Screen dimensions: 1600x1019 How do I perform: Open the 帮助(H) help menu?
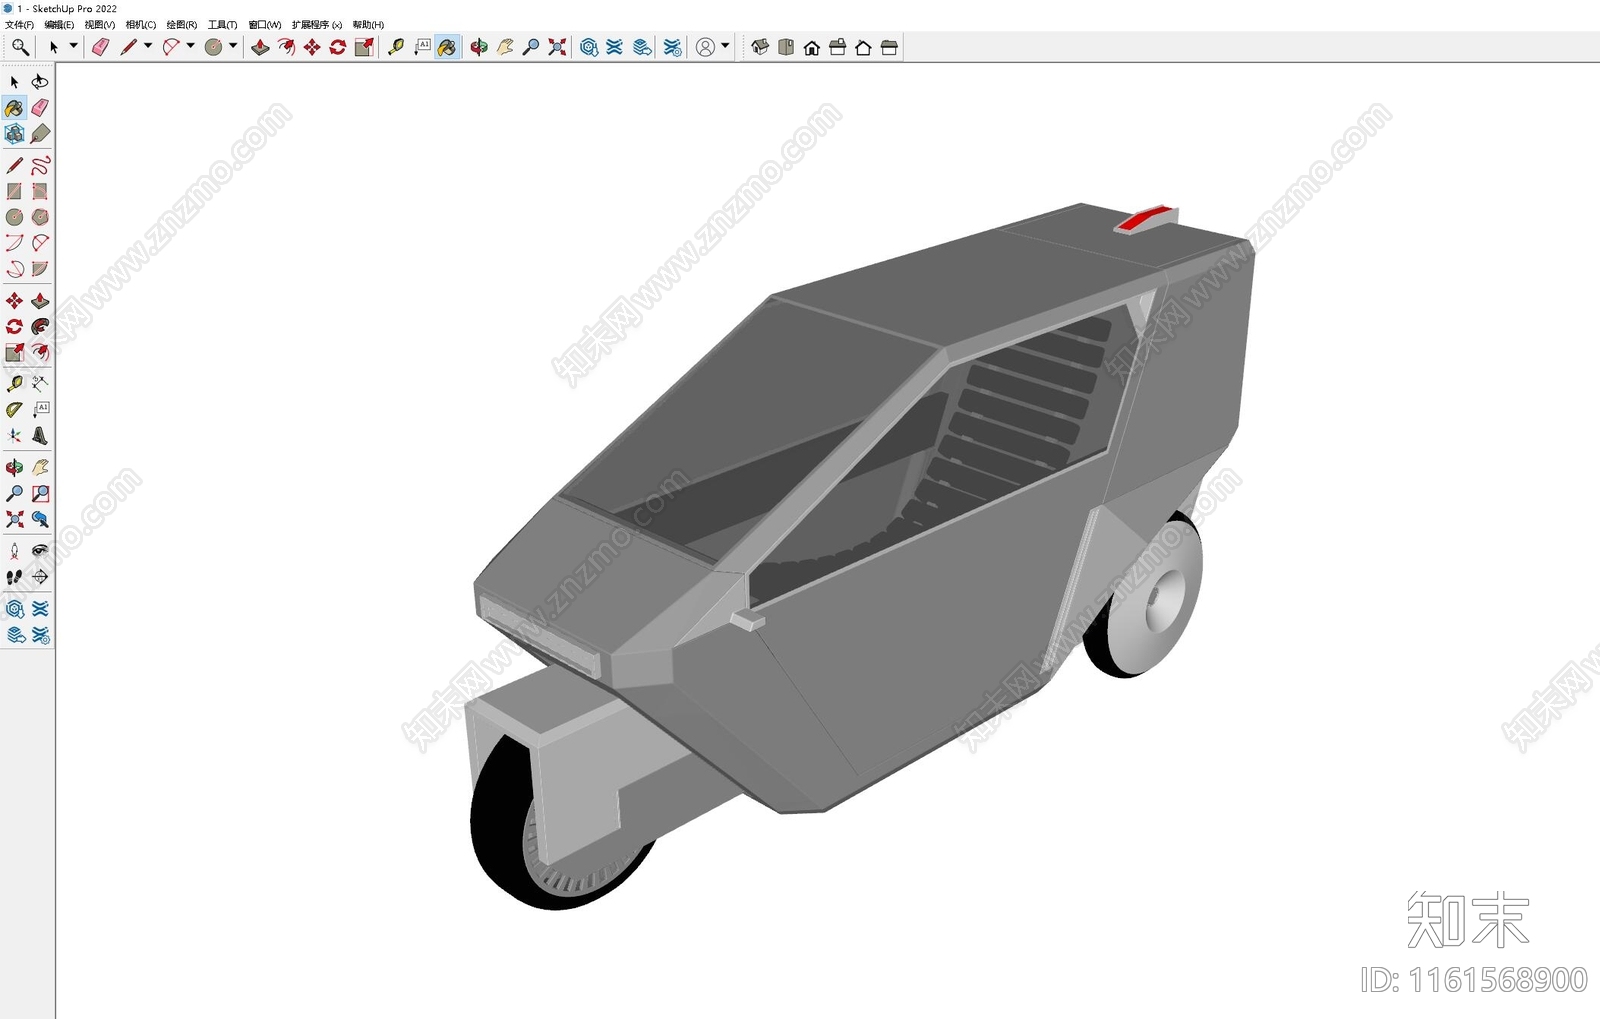tap(368, 25)
